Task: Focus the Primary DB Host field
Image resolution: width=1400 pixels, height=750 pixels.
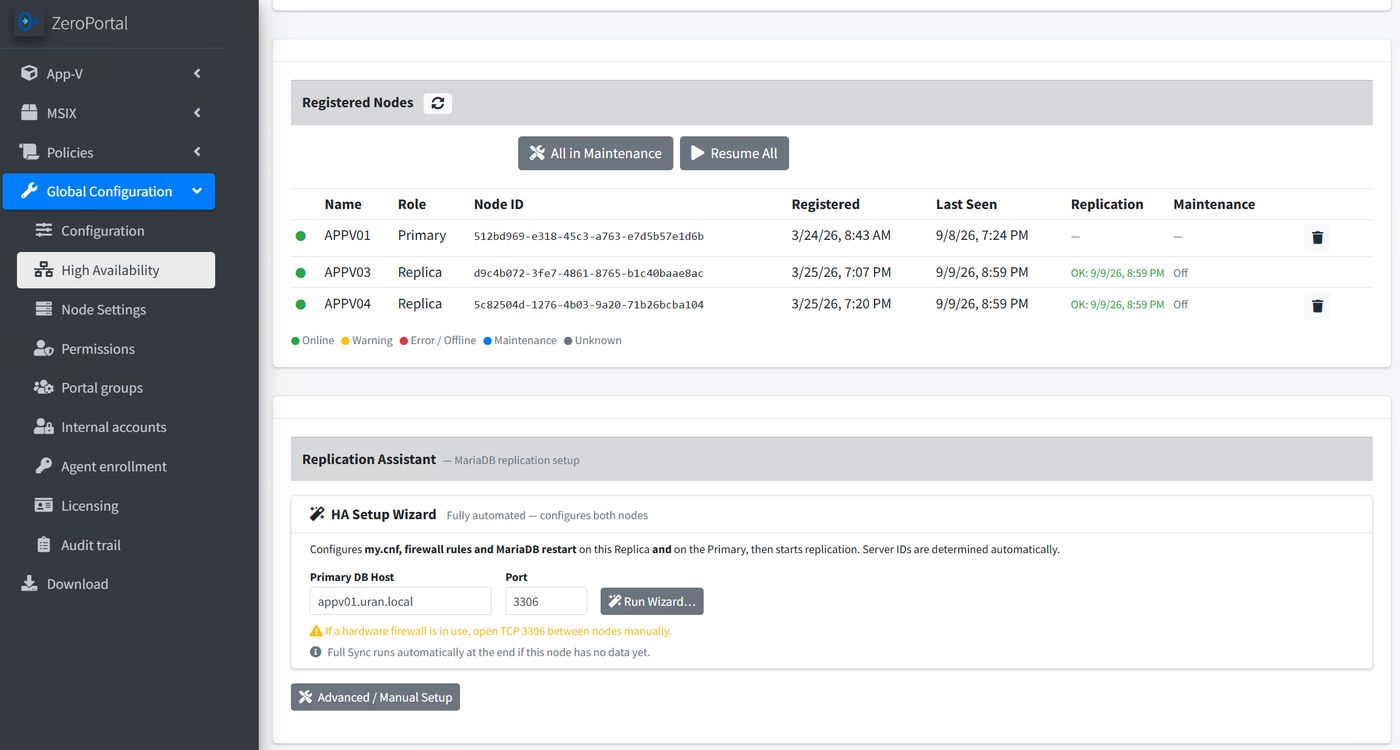Action: [x=400, y=601]
